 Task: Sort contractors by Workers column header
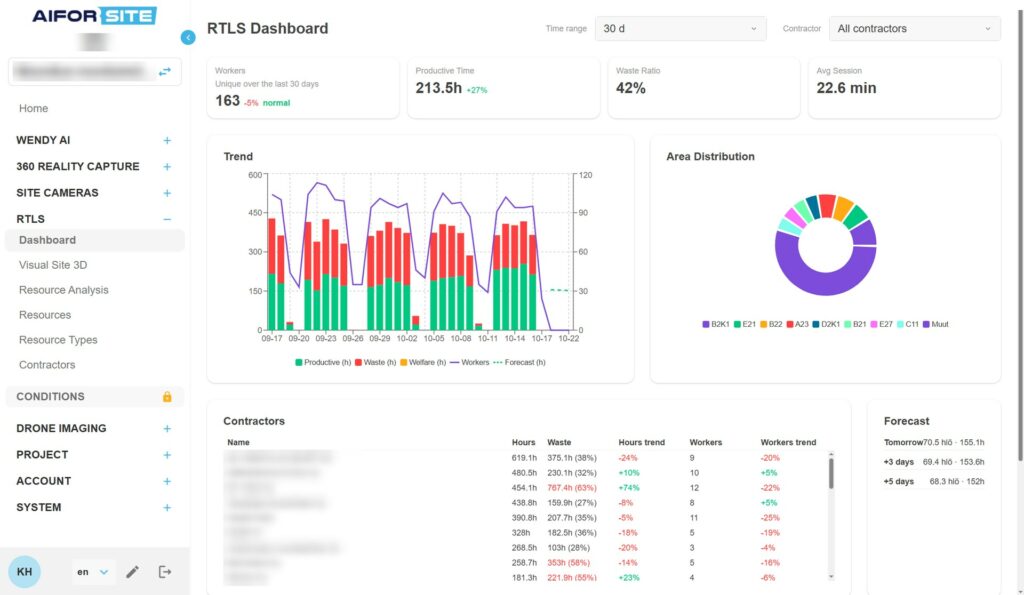click(706, 443)
